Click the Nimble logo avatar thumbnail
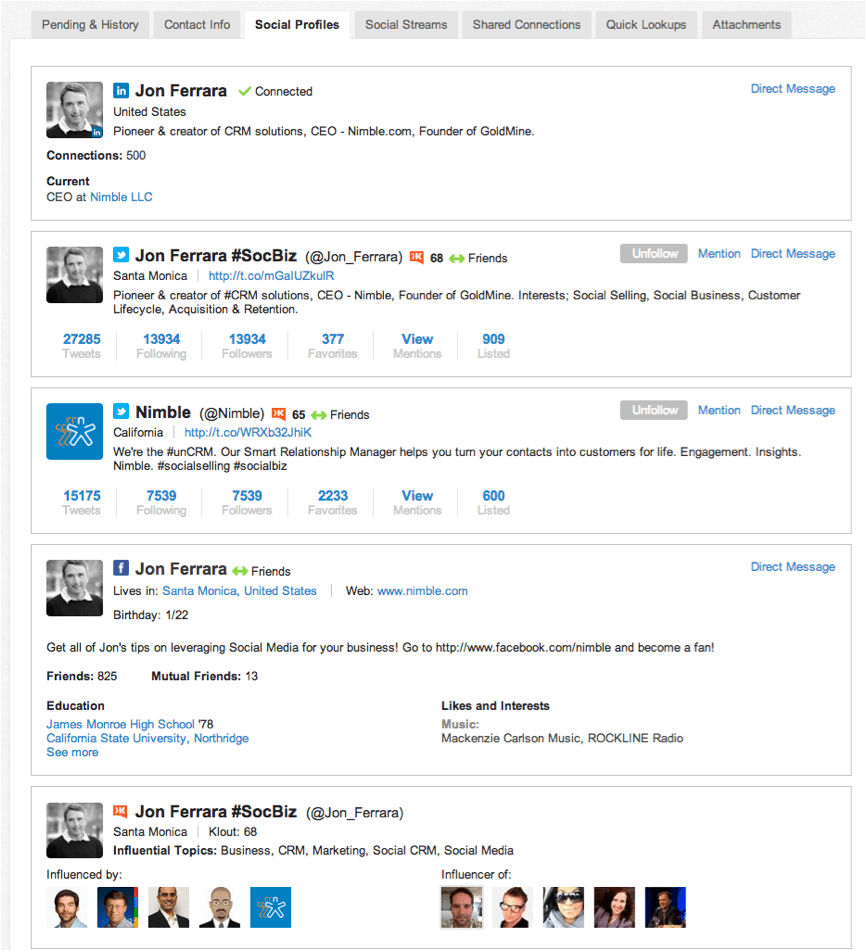This screenshot has height=951, width=867. click(x=74, y=431)
